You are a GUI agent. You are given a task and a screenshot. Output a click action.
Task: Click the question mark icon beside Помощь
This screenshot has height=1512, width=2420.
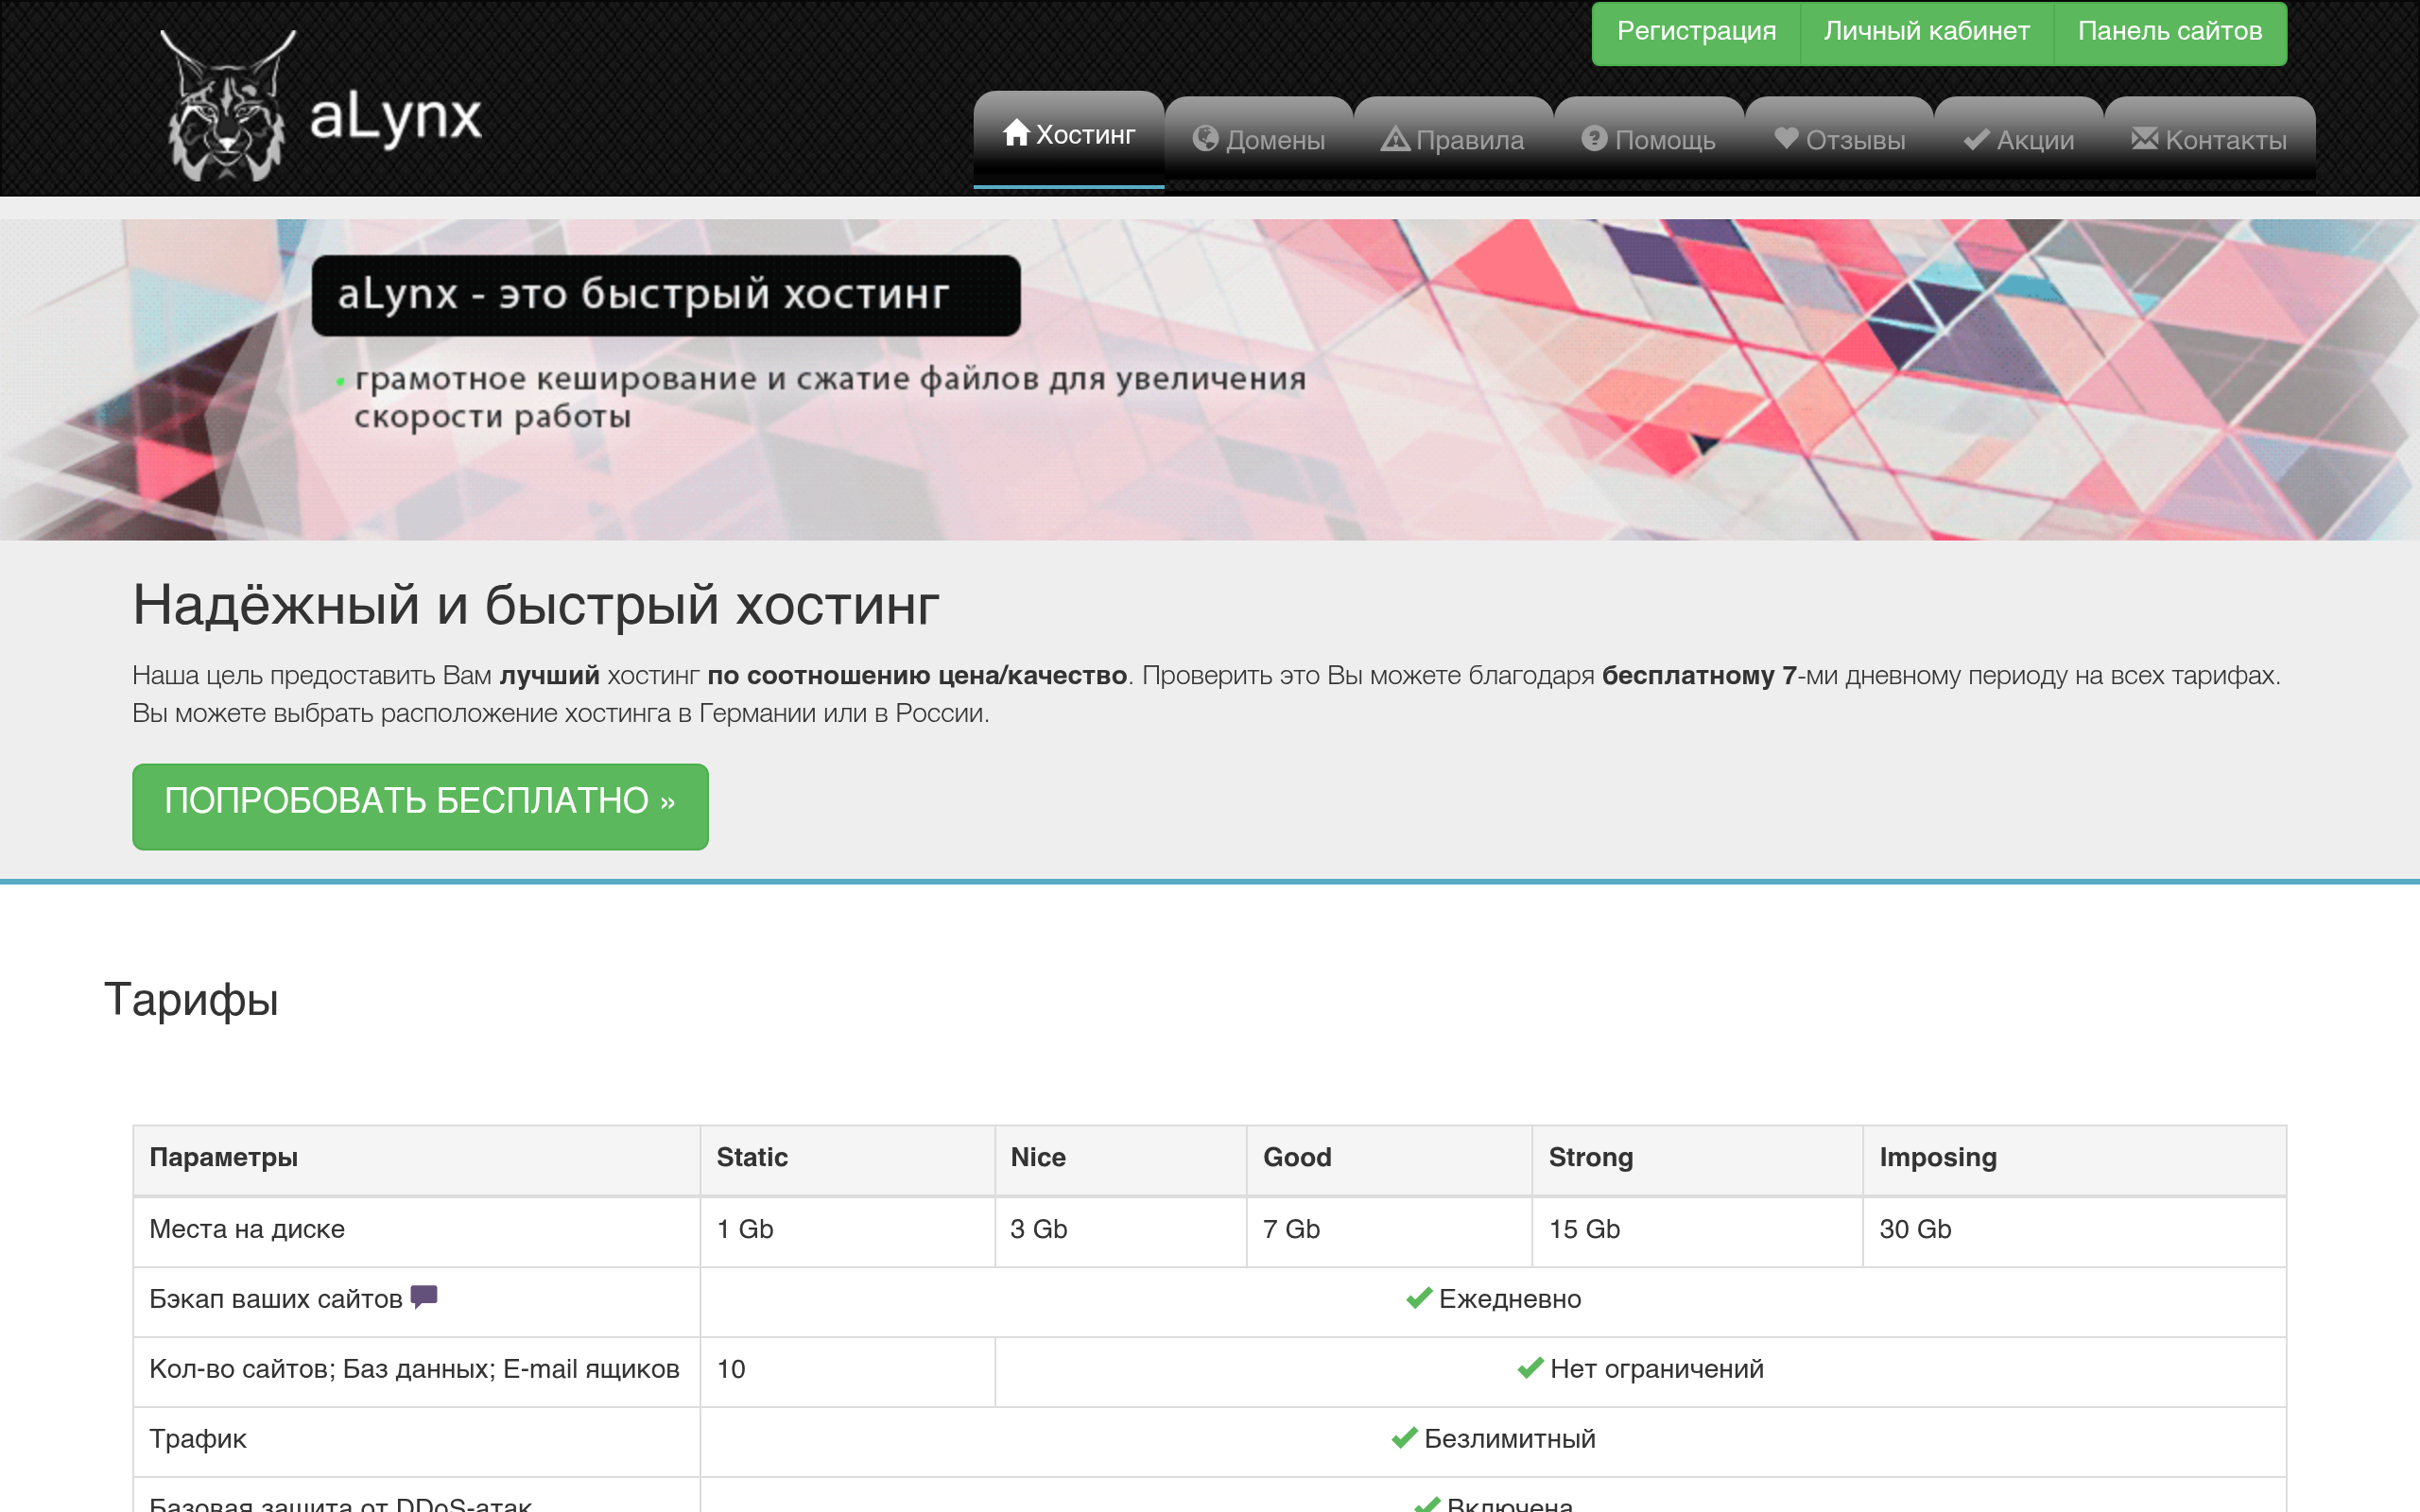tap(1594, 138)
